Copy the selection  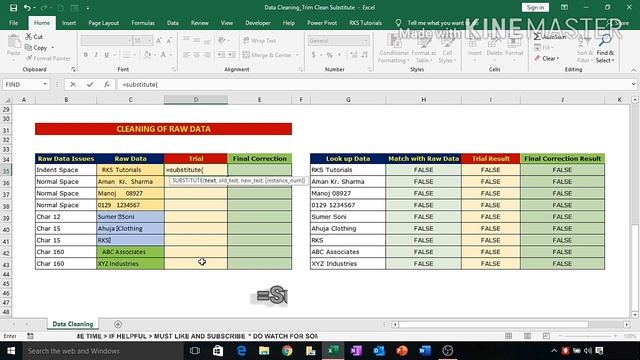coord(37,48)
